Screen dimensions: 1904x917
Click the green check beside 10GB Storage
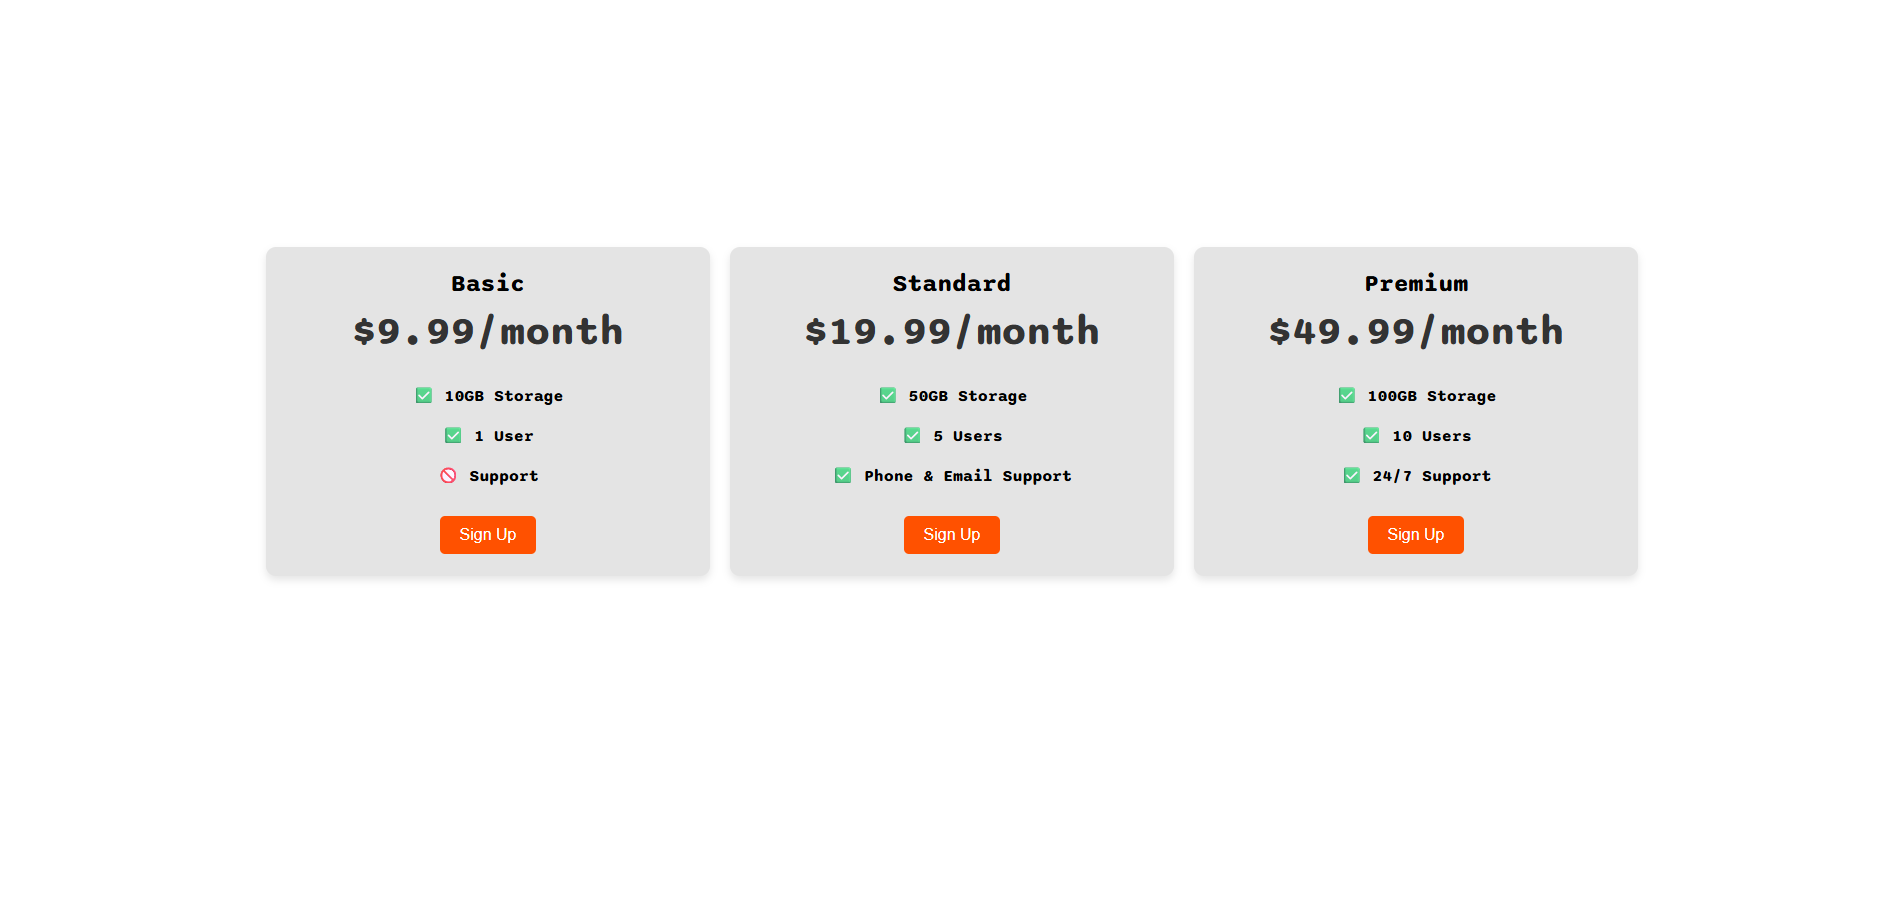pyautogui.click(x=424, y=396)
